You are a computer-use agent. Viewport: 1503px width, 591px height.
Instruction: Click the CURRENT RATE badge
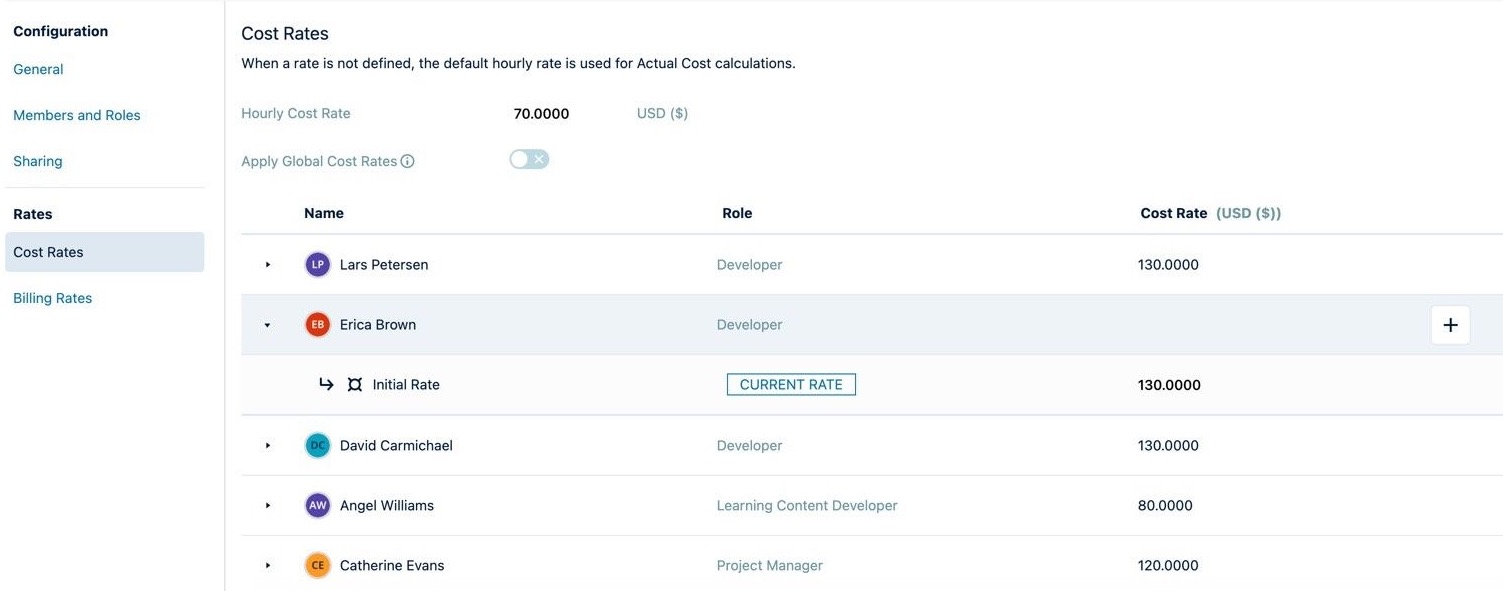[791, 385]
